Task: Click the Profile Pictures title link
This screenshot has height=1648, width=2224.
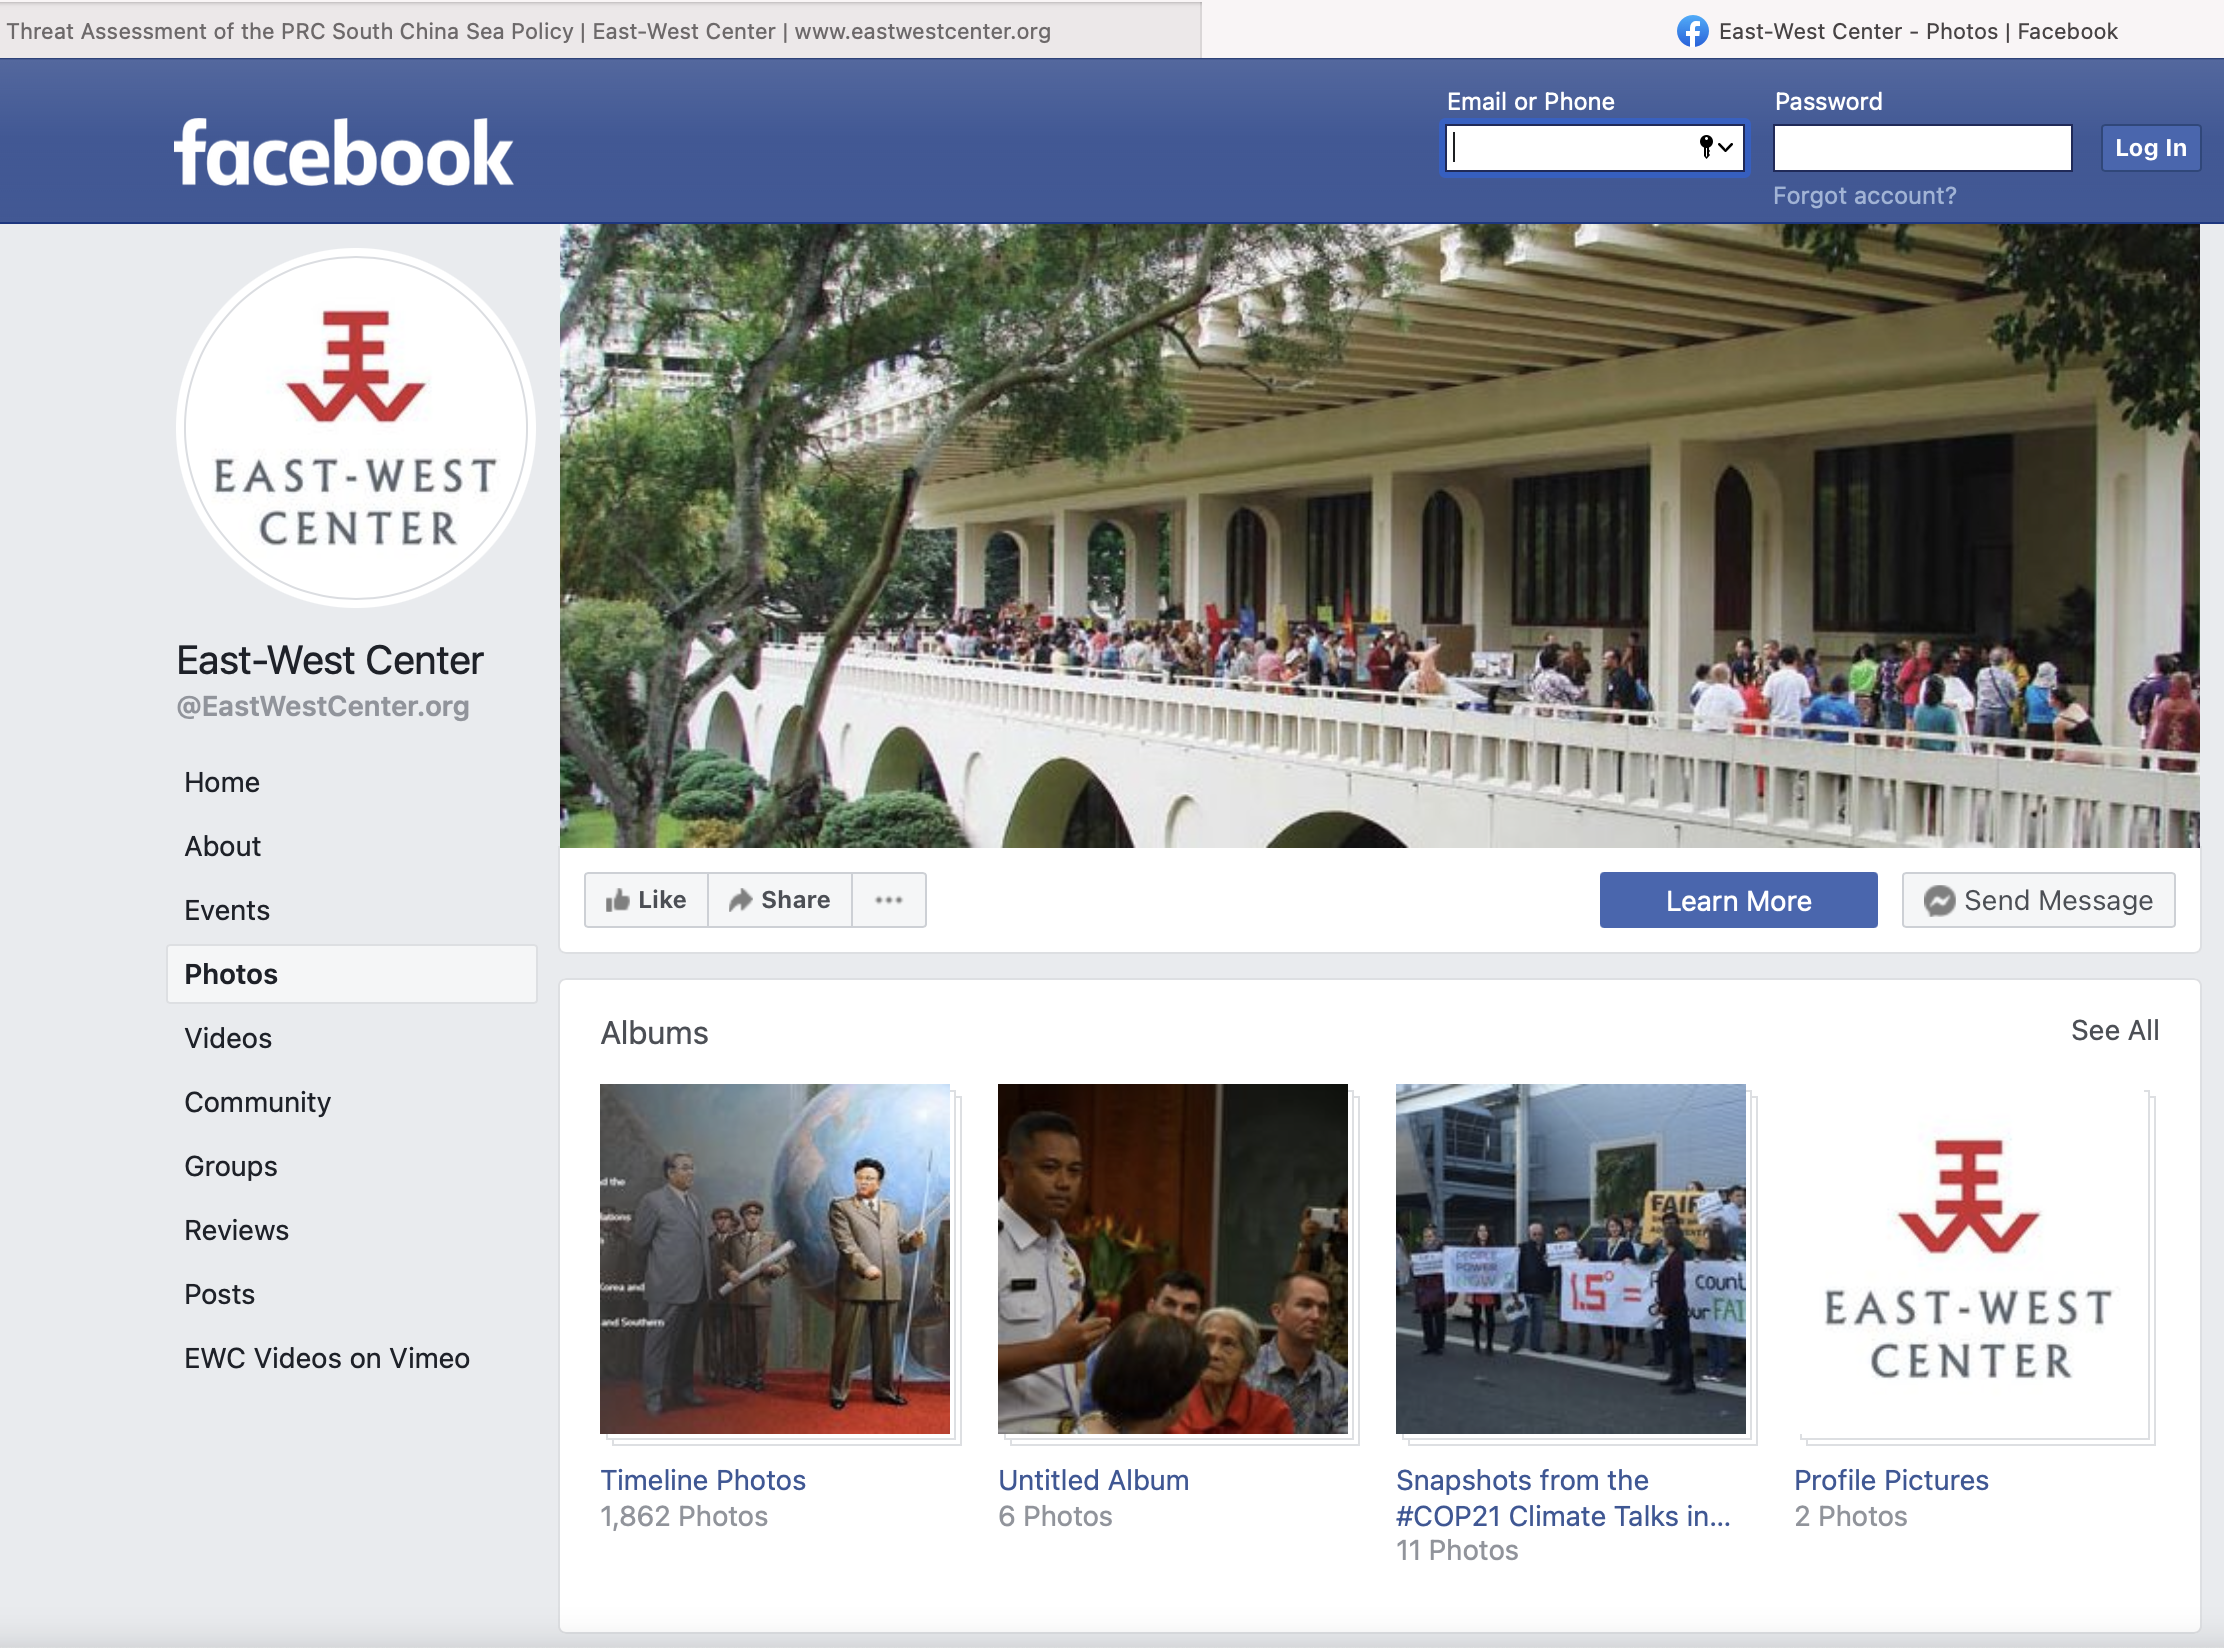Action: (1891, 1480)
